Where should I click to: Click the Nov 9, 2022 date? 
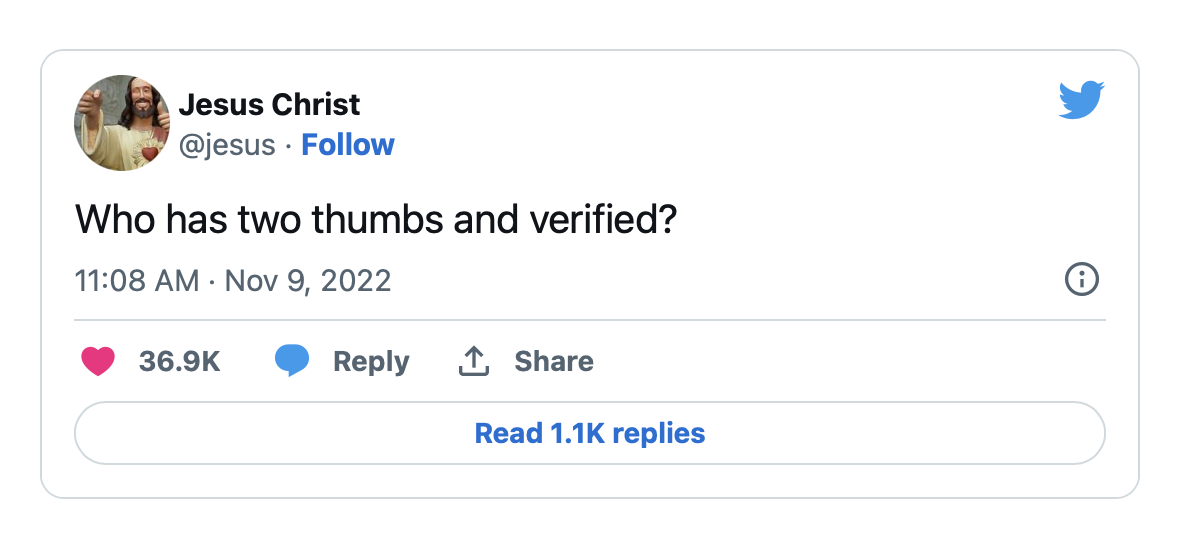(x=308, y=281)
